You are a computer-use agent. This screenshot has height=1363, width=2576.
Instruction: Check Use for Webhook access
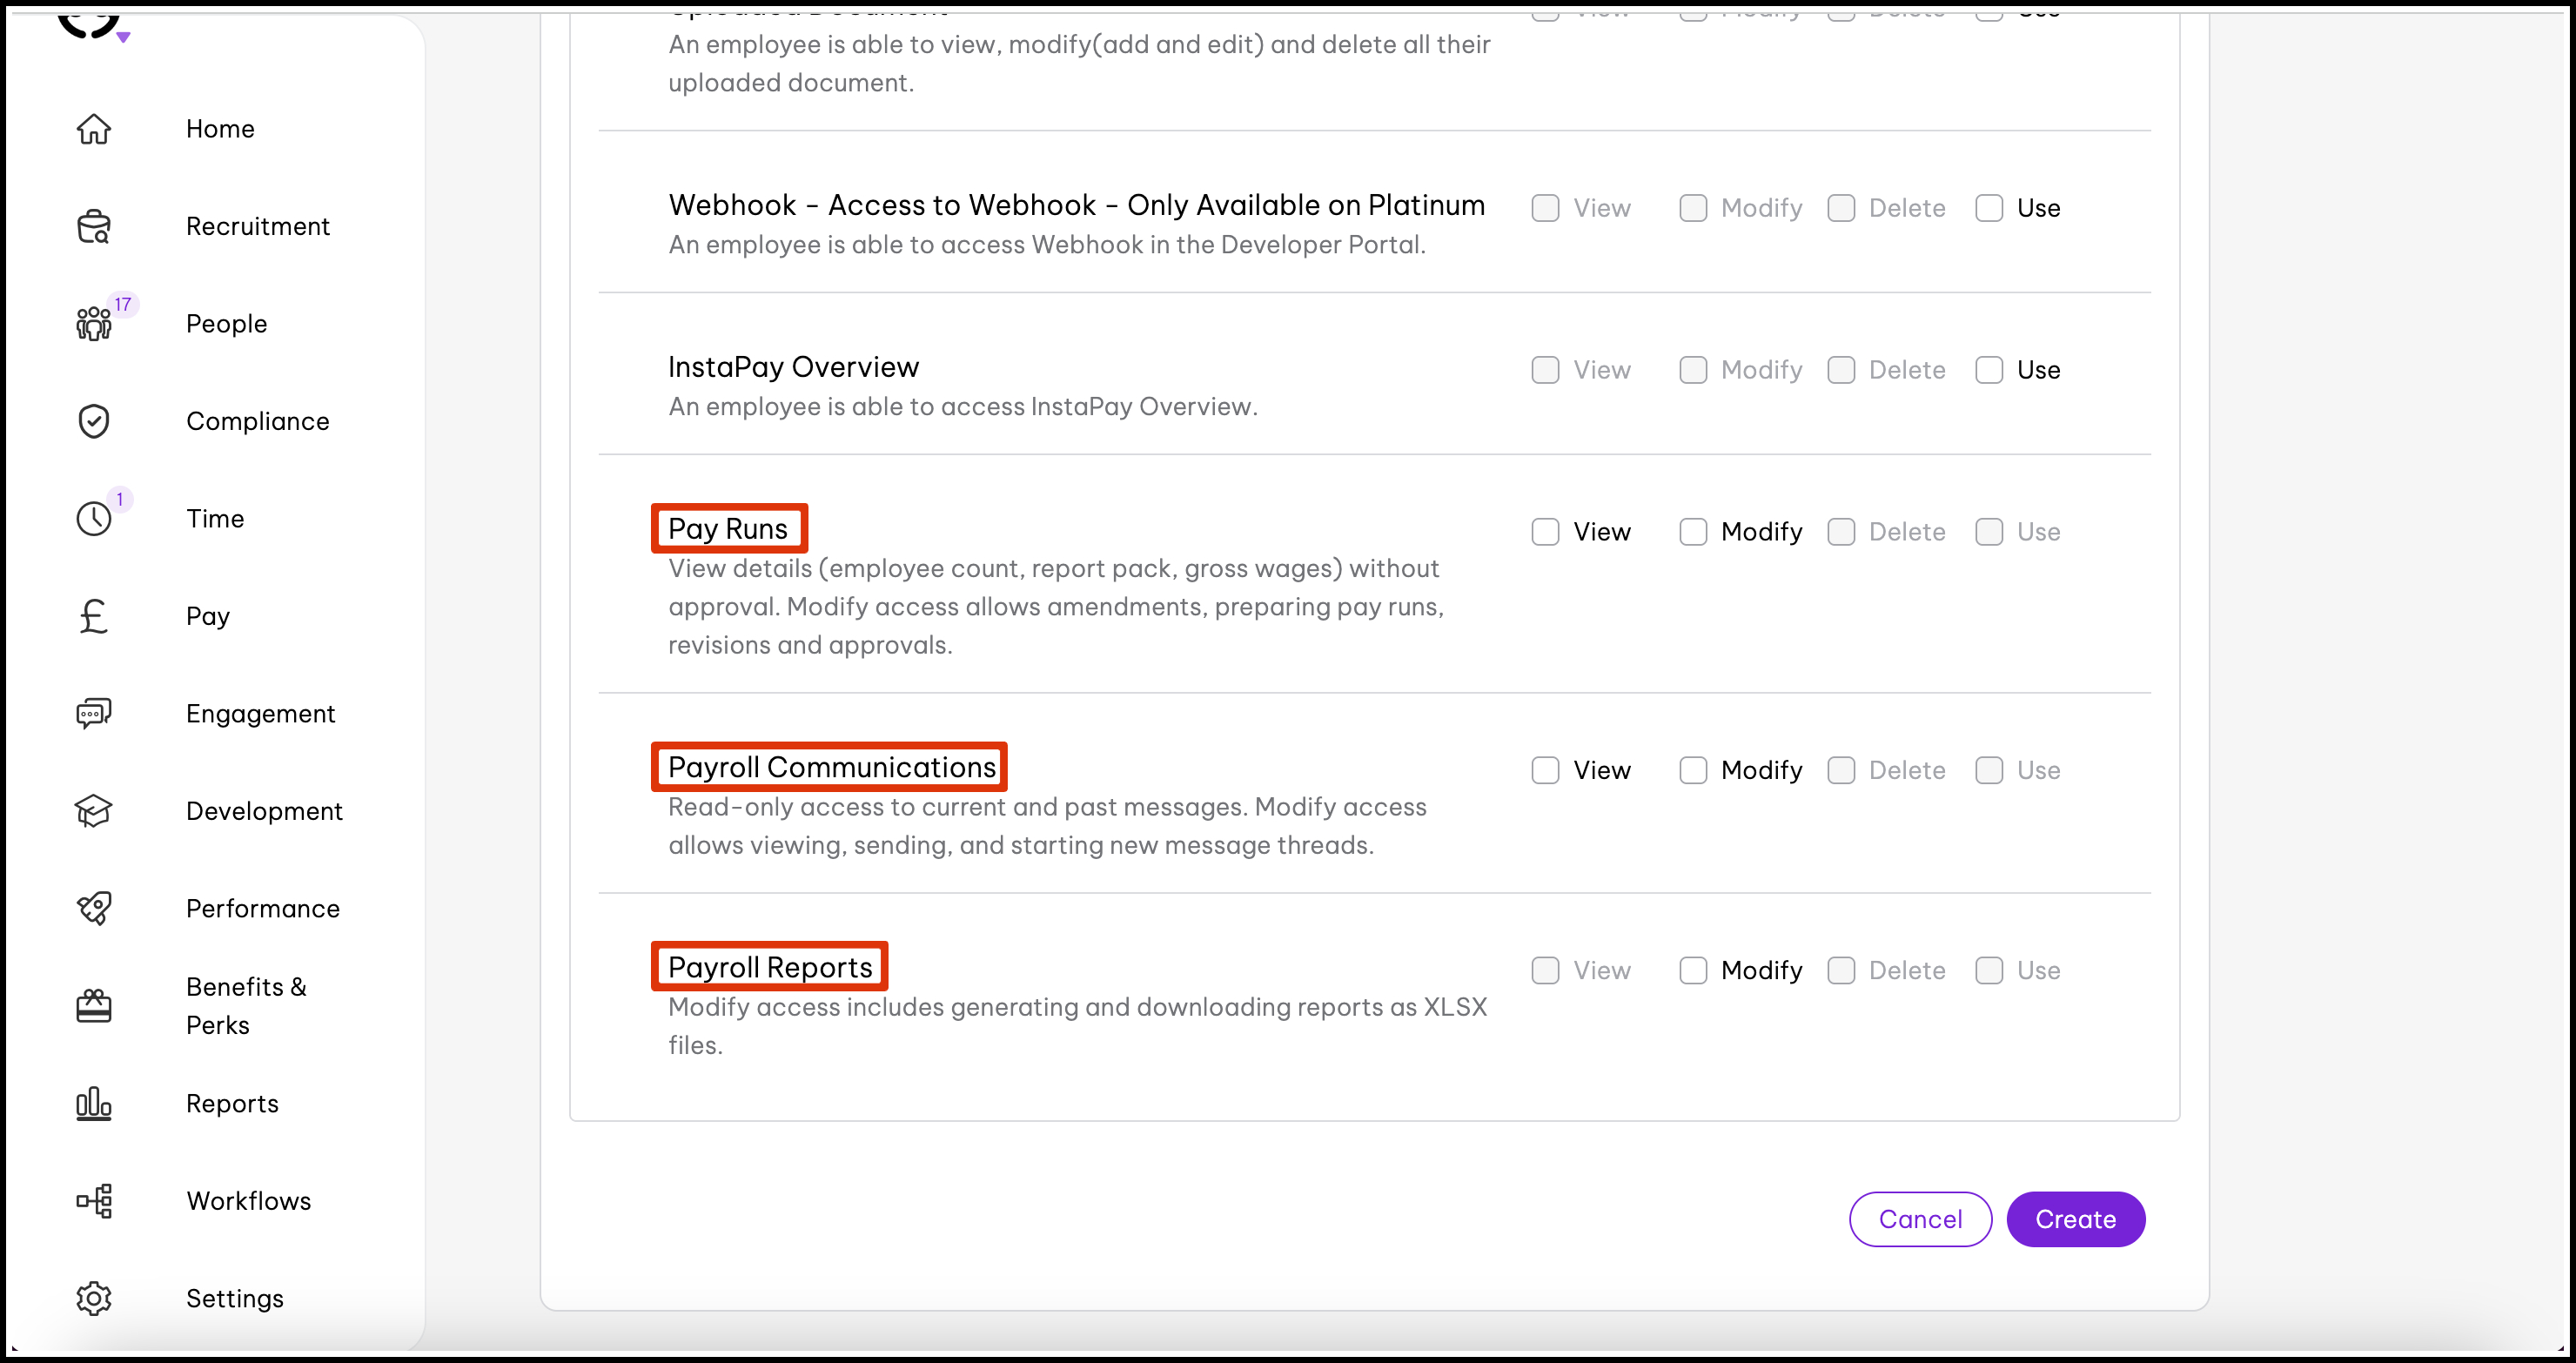point(1988,208)
